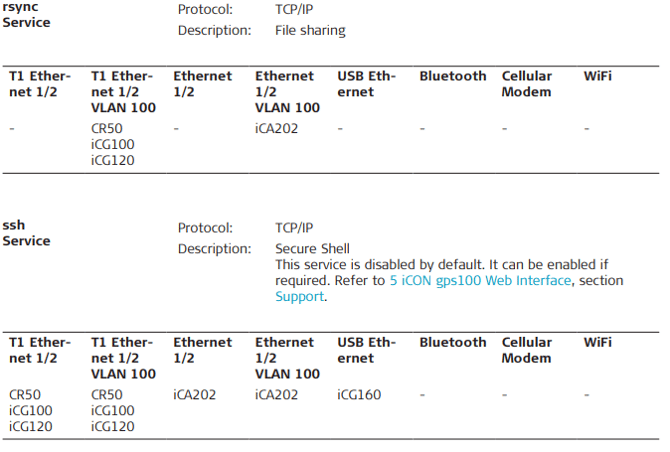Open the 5 iCON gps100 Web Interface link
Screen dimensions: 670x452
(x=480, y=281)
